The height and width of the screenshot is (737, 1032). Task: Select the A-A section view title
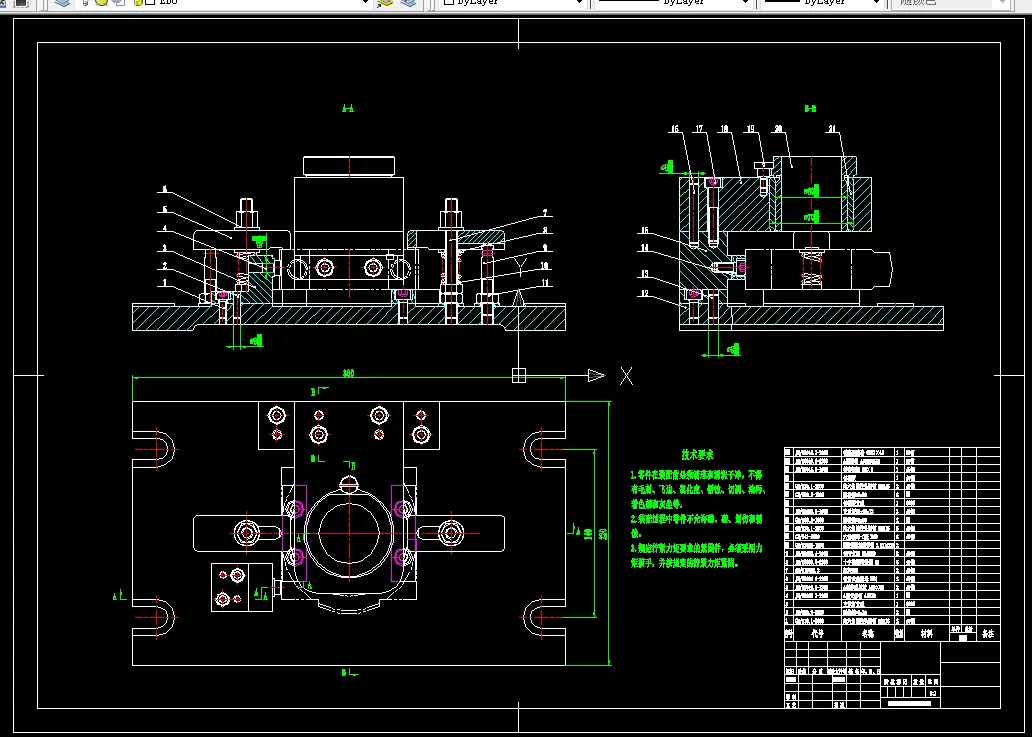(348, 109)
